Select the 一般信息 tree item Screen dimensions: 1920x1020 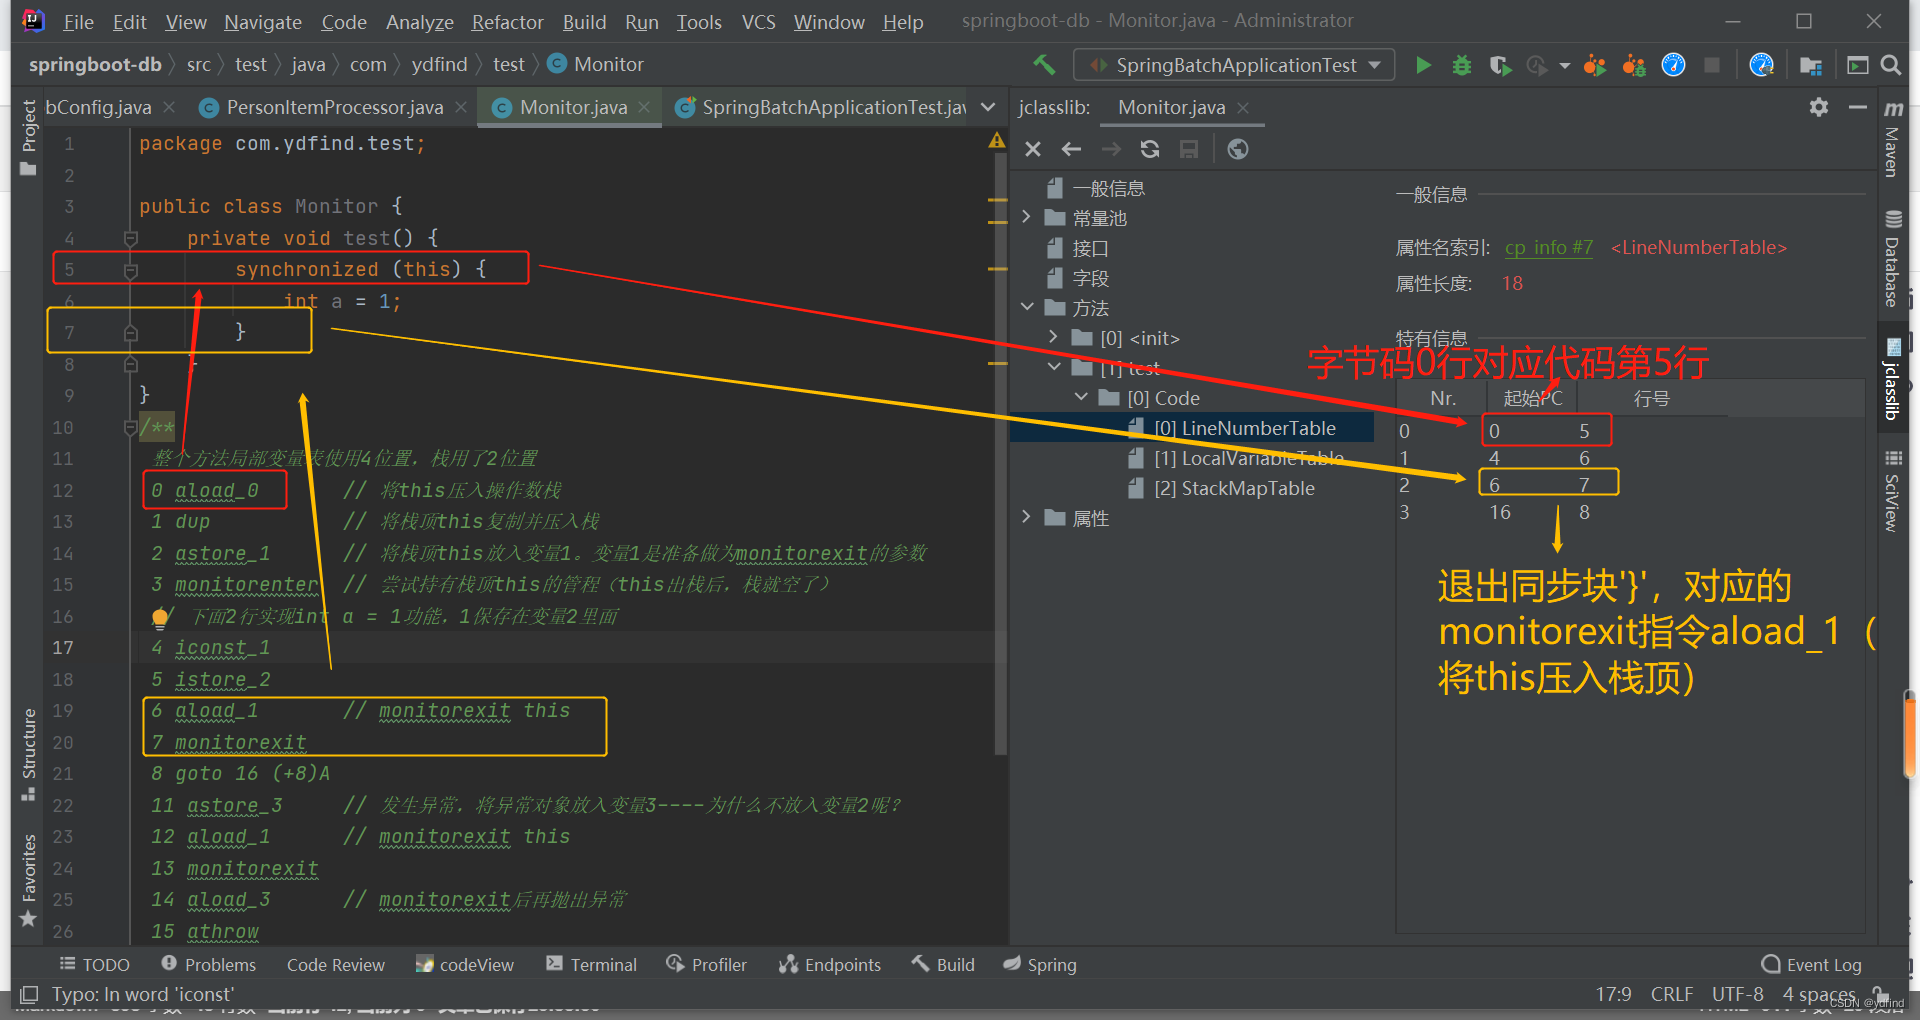[x=1095, y=188]
